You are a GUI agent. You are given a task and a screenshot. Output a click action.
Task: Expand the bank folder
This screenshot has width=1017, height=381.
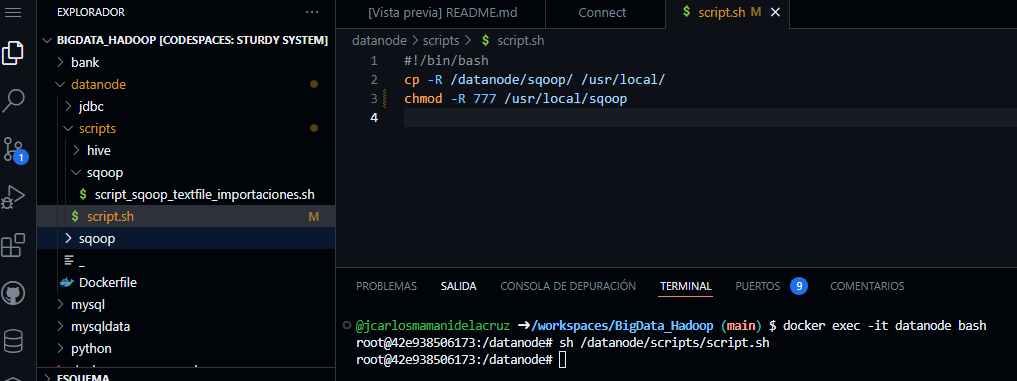click(60, 63)
